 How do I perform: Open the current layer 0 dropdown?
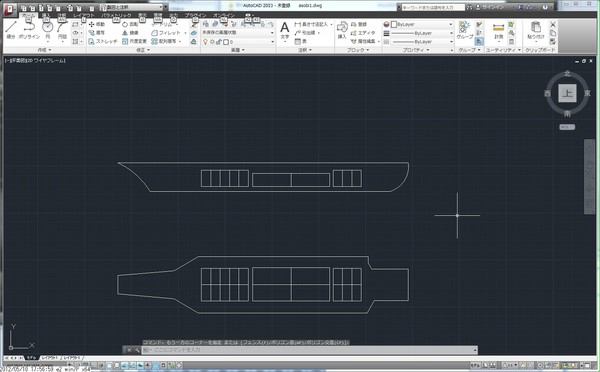(x=238, y=41)
